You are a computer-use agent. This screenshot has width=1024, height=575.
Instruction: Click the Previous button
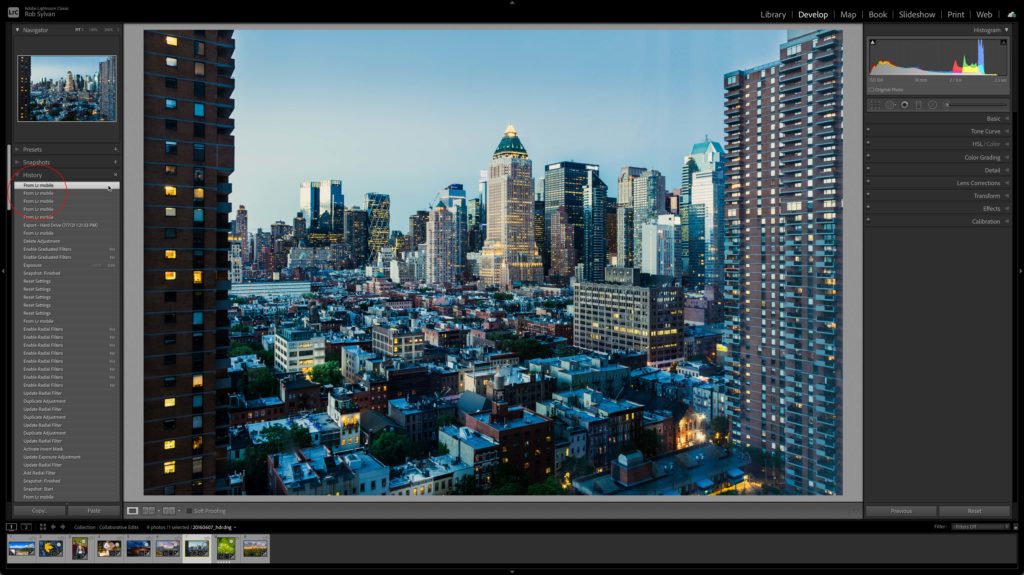click(901, 511)
